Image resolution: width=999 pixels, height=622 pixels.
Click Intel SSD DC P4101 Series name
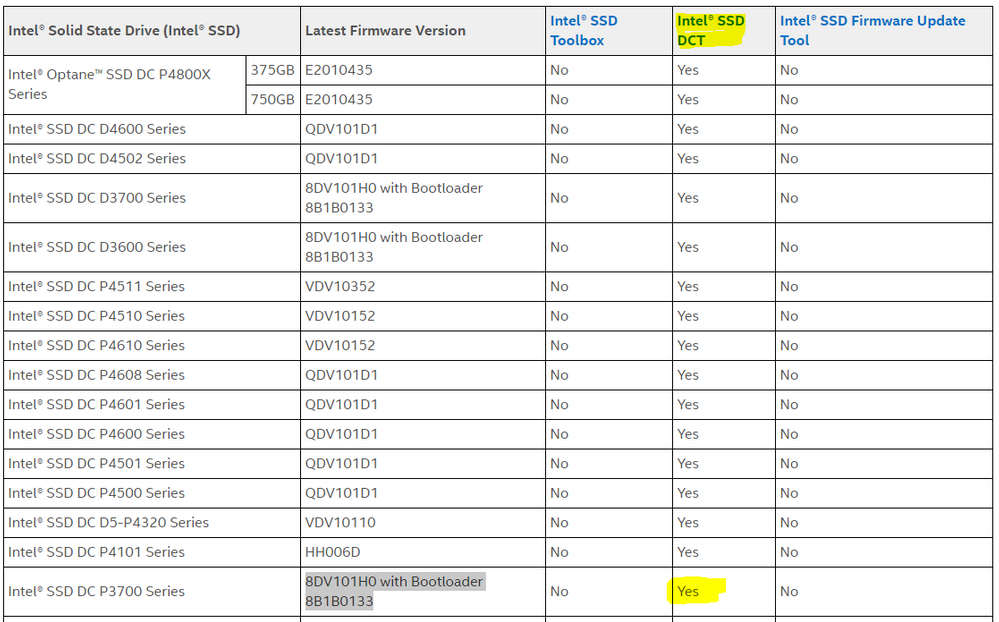pyautogui.click(x=97, y=552)
